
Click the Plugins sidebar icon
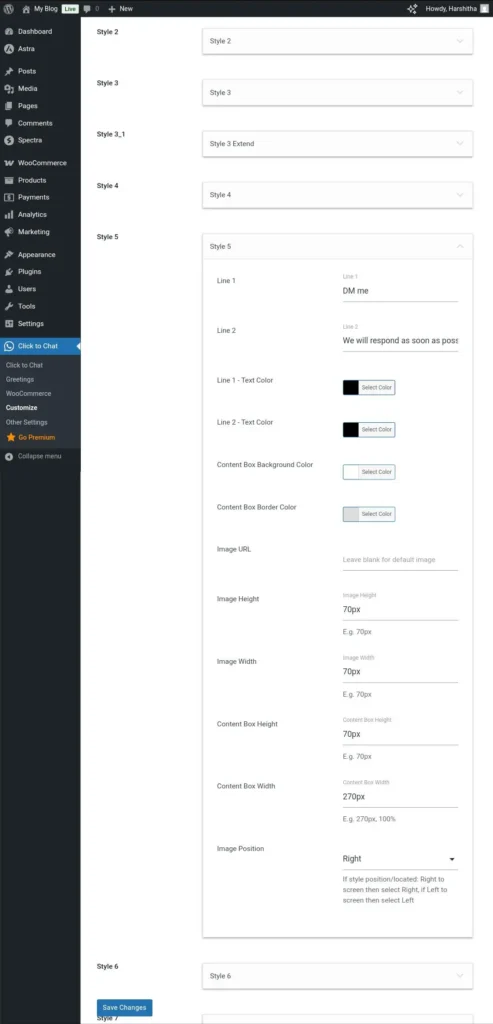click(9, 272)
